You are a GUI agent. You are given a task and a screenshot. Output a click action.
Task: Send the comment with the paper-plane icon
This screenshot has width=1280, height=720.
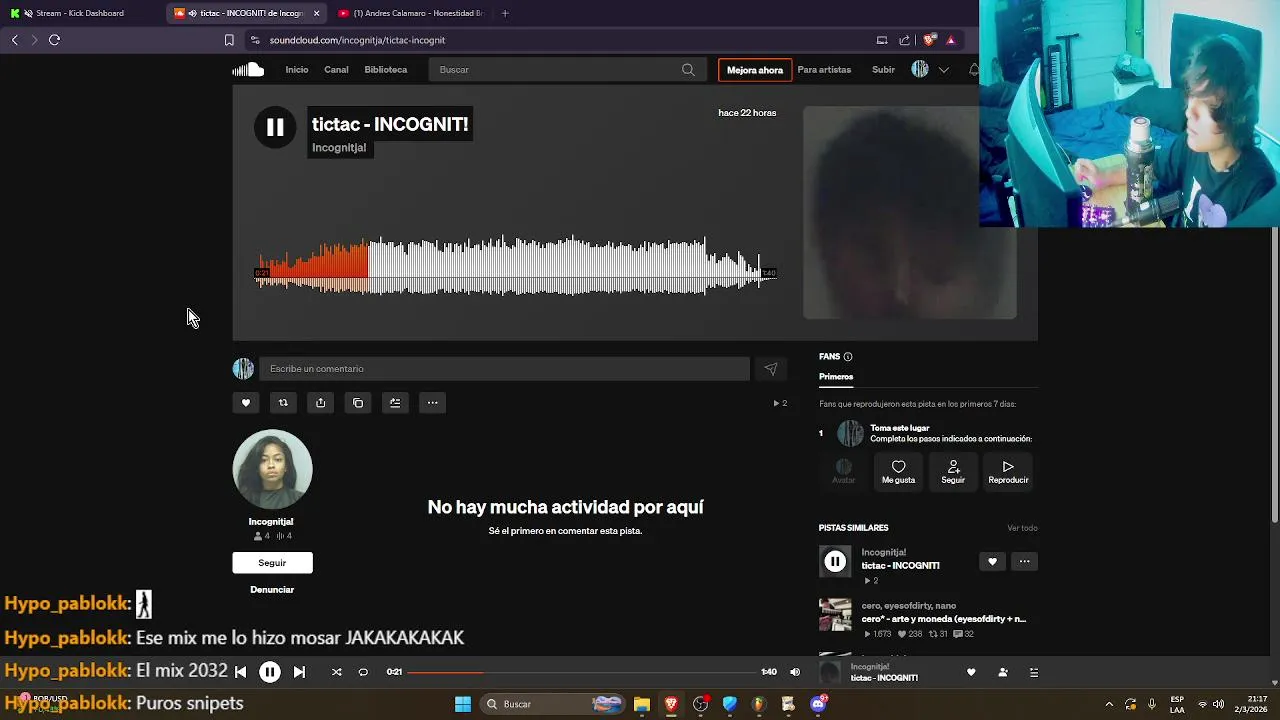[x=771, y=369]
